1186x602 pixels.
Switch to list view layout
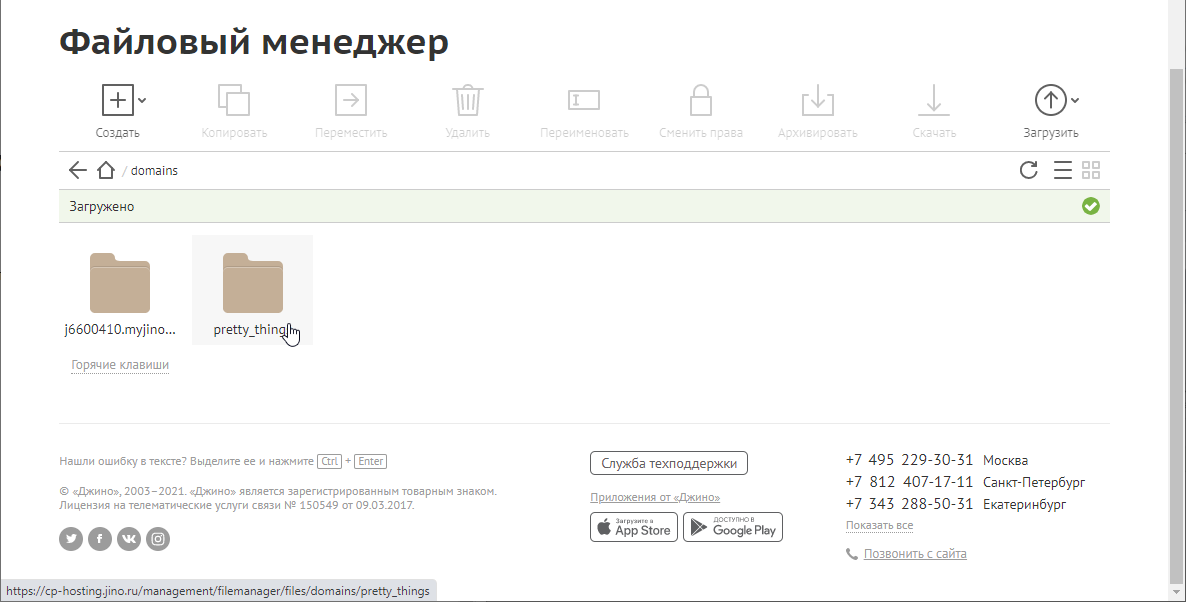pyautogui.click(x=1062, y=170)
